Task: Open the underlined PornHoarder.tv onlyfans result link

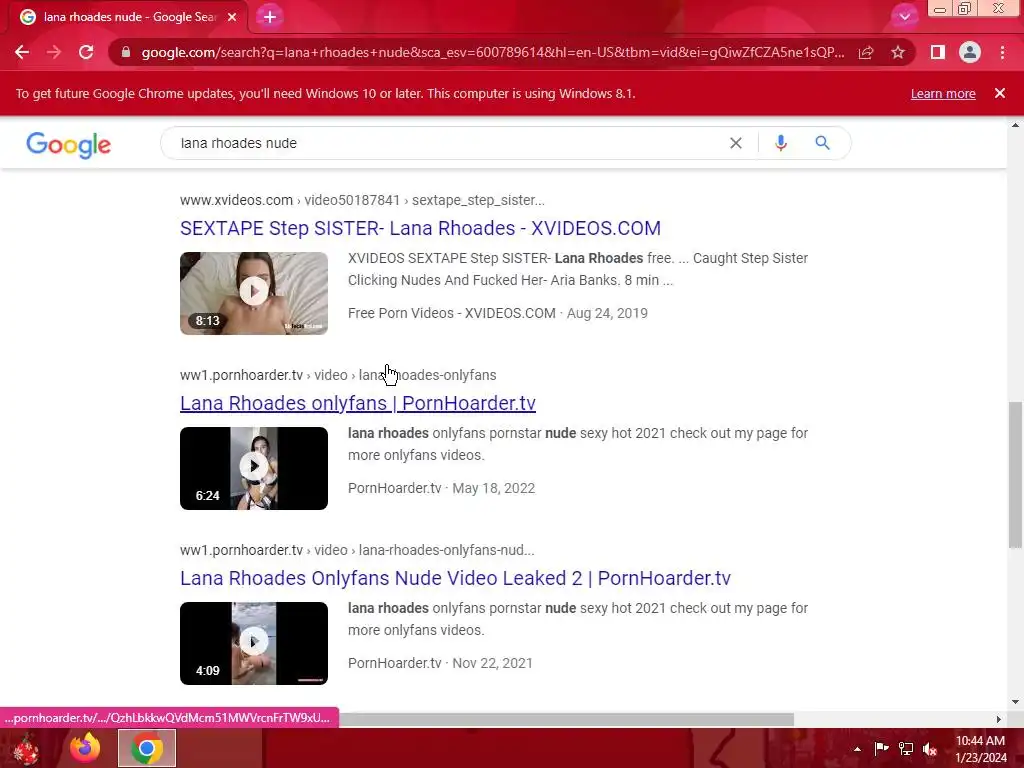Action: (x=358, y=403)
